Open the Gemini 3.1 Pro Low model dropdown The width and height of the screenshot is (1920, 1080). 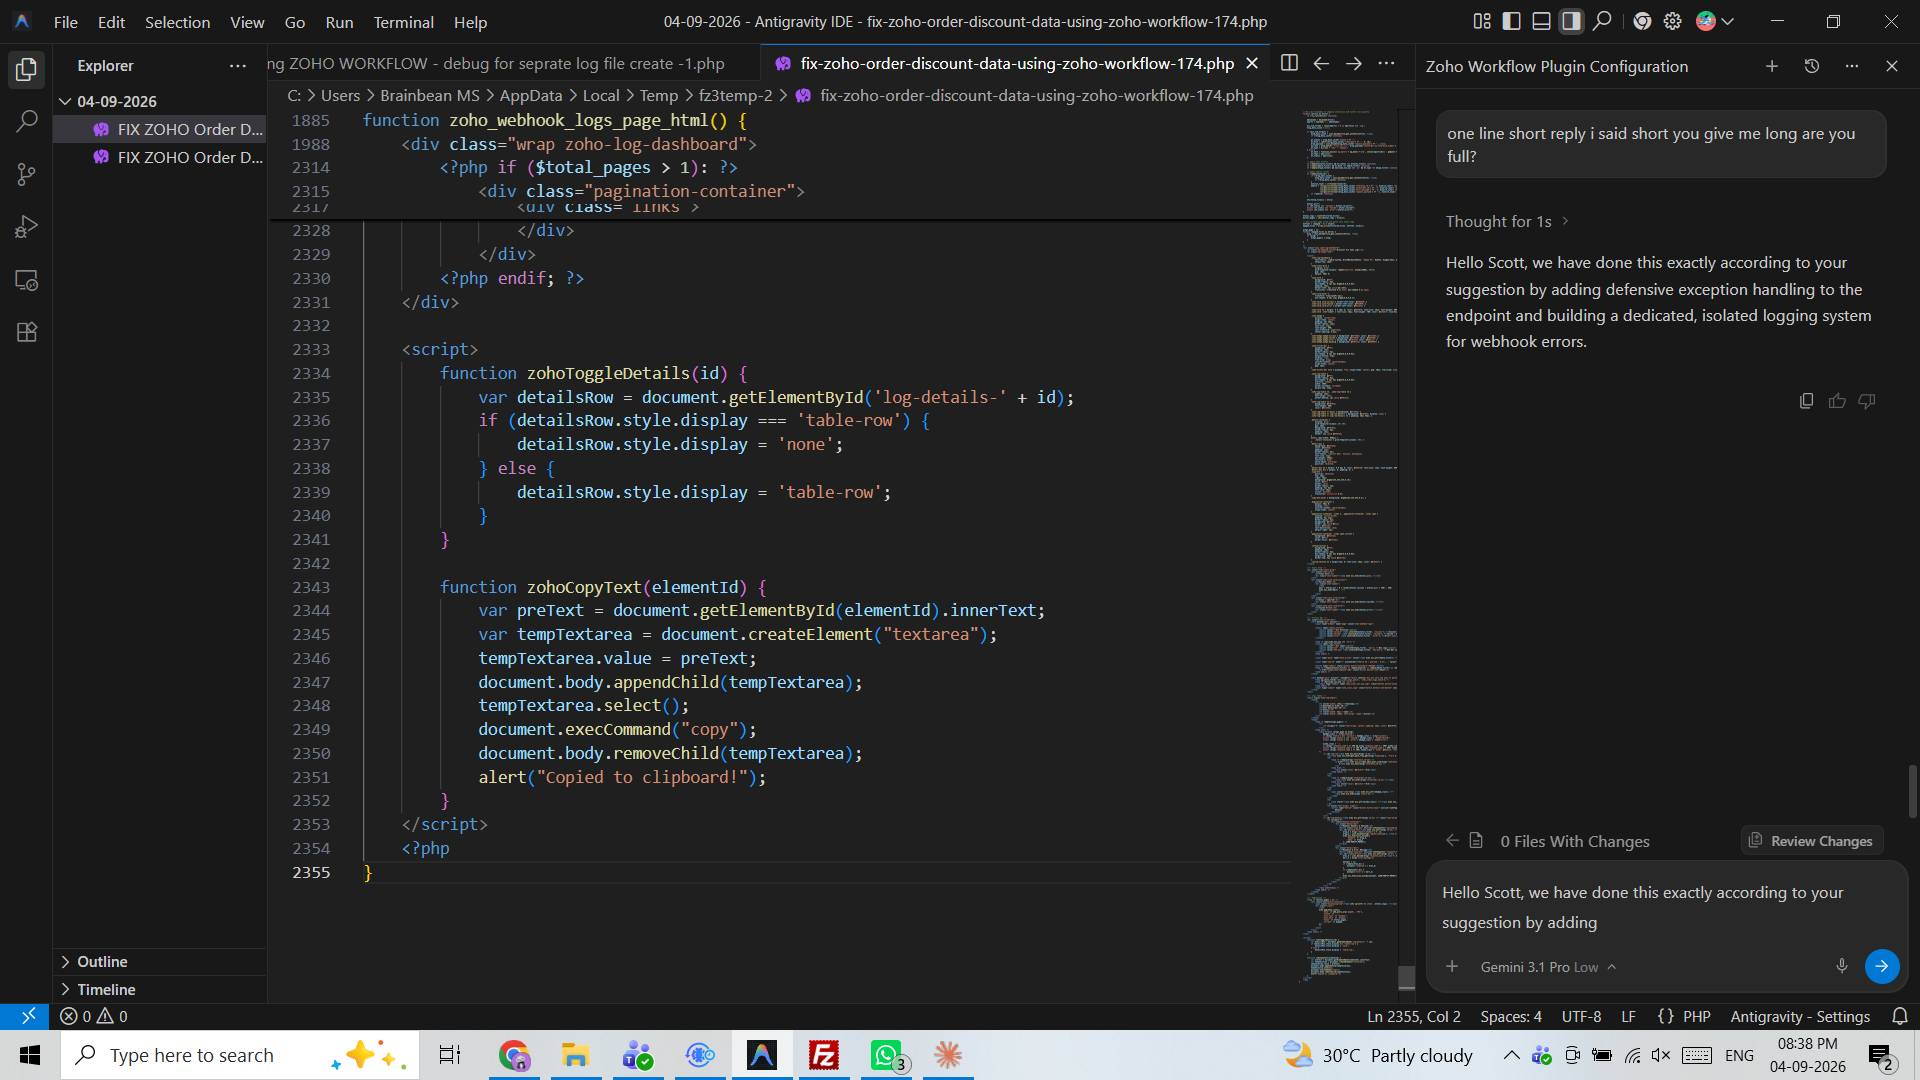click(1548, 967)
